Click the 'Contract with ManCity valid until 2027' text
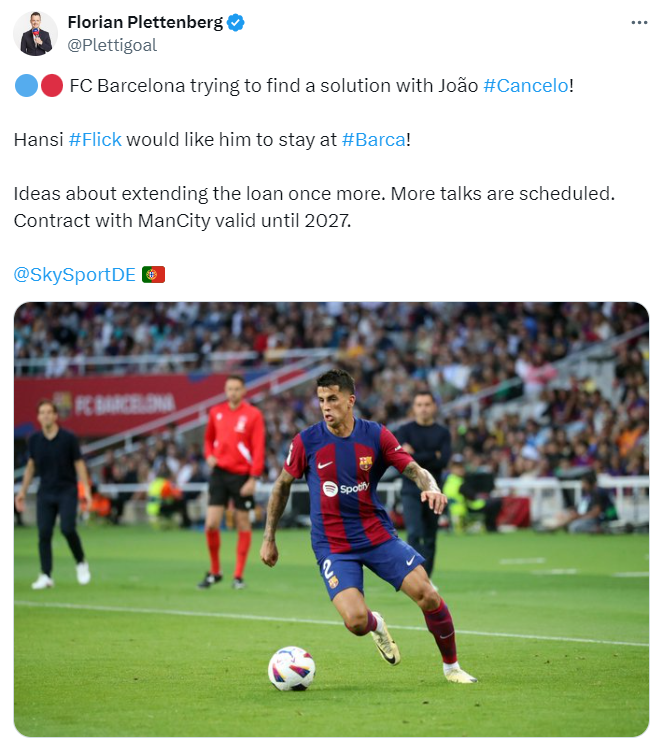Viewport: 662px width, 741px height. [182, 221]
